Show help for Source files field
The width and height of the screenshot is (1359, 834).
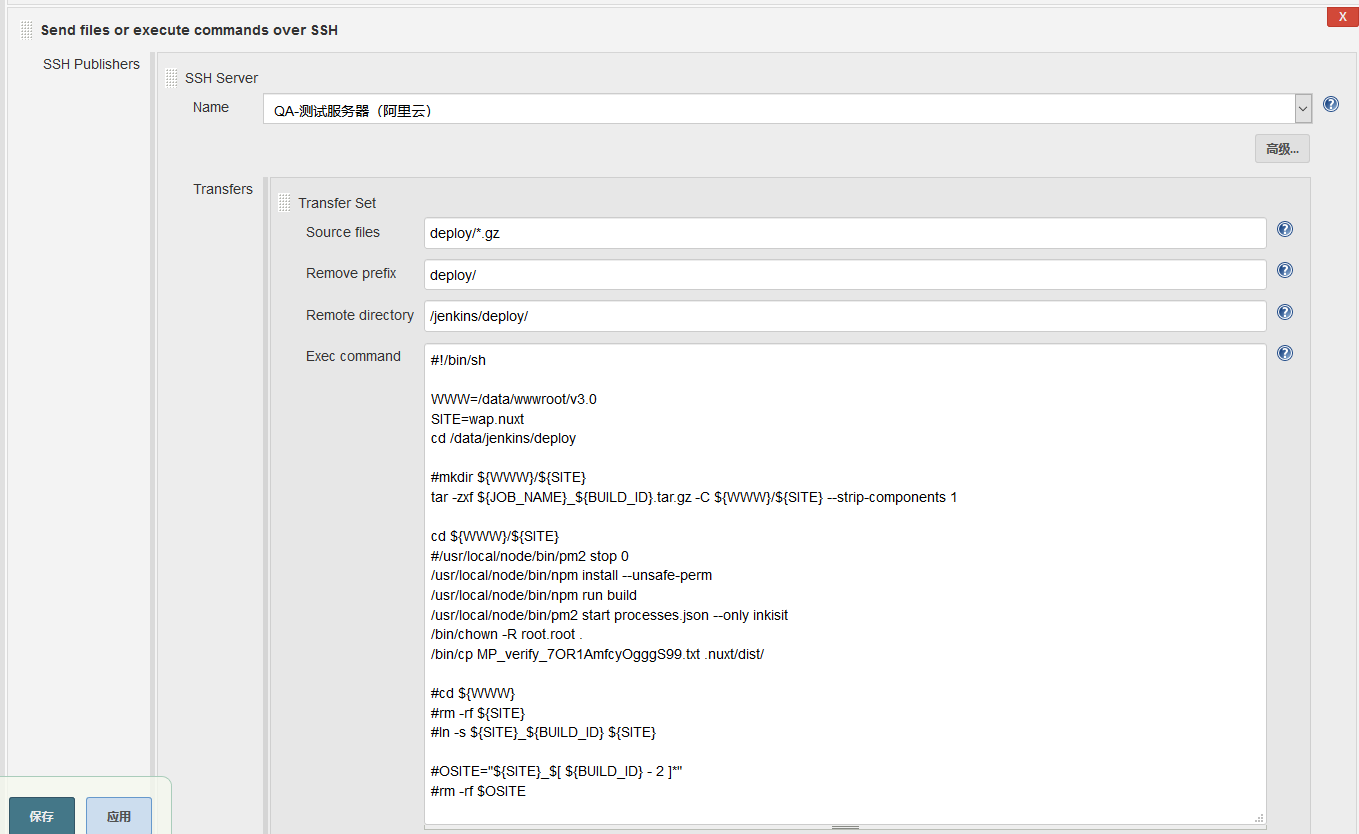click(1285, 229)
